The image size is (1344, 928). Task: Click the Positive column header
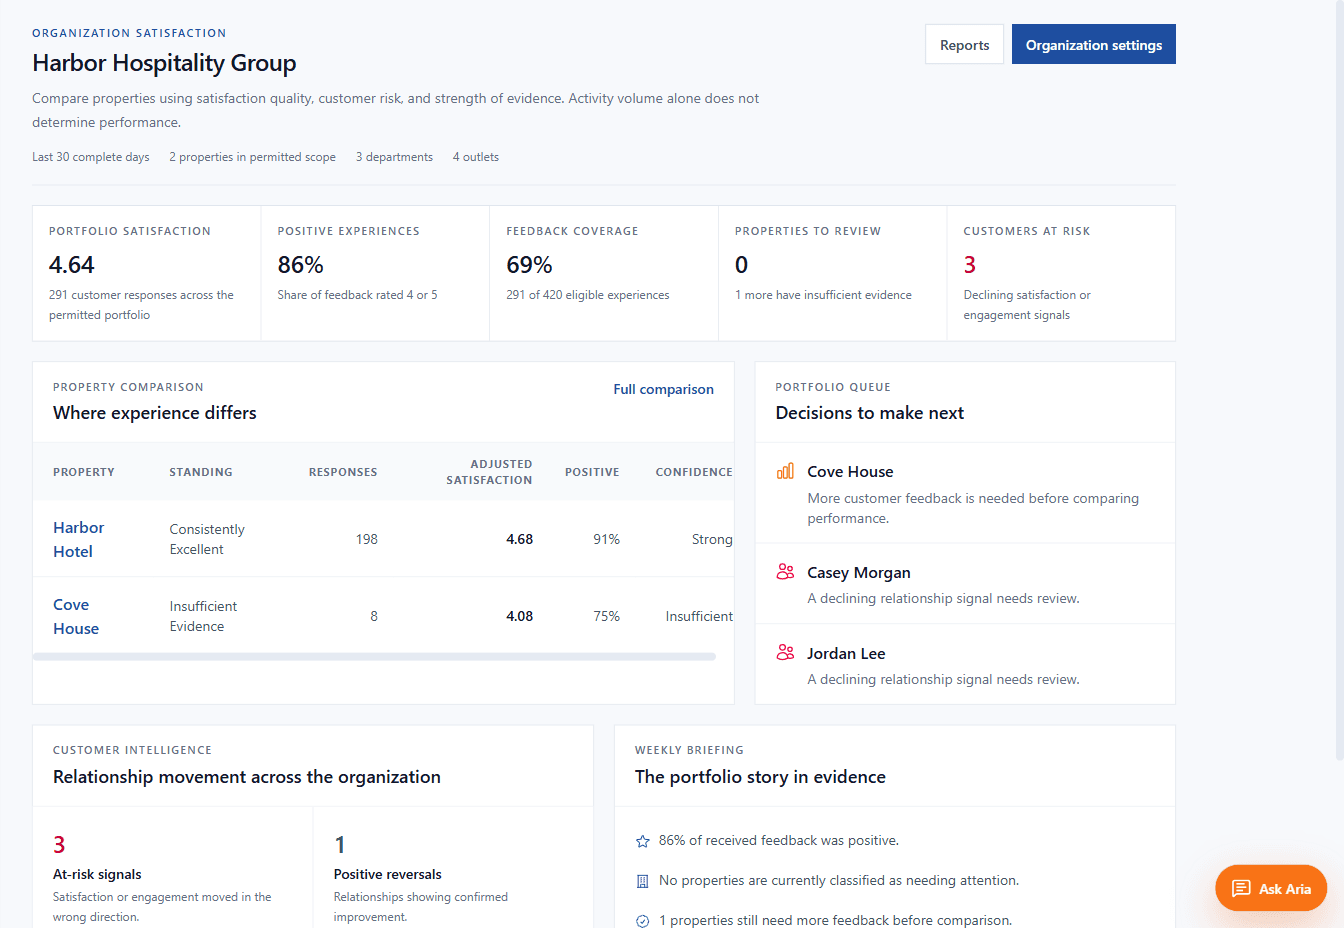592,472
